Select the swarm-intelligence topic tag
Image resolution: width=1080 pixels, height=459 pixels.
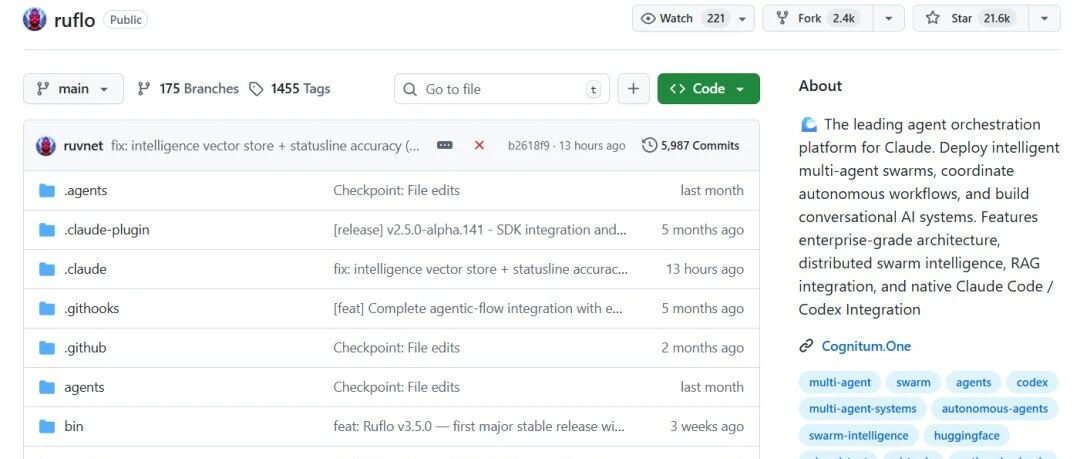858,436
